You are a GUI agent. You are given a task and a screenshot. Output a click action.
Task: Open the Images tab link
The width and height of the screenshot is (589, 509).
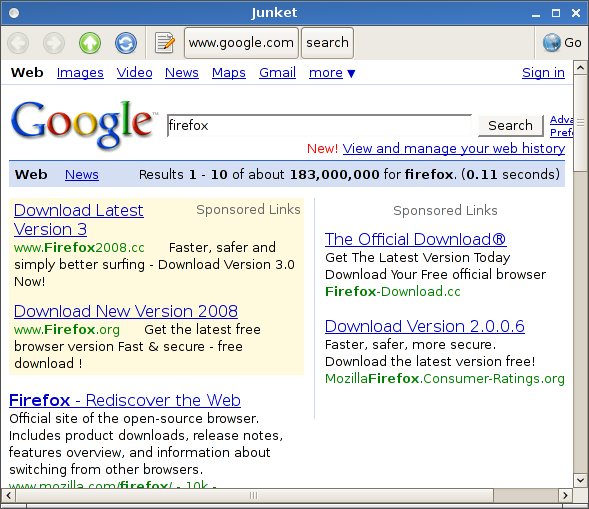point(80,72)
